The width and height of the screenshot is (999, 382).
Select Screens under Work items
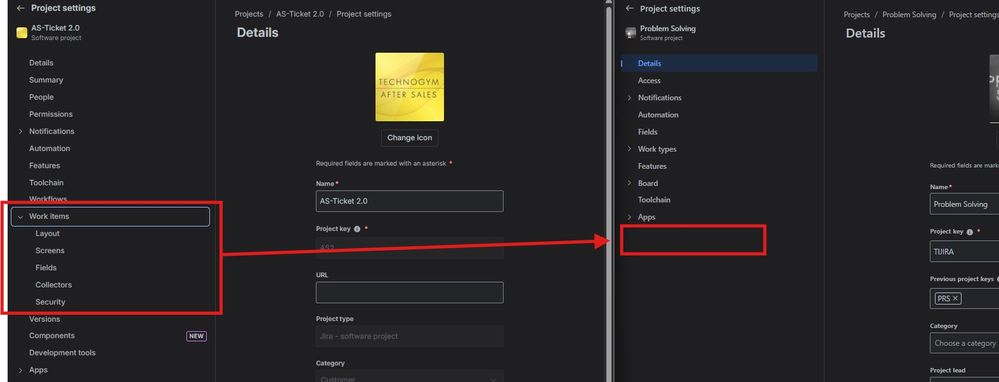coord(50,251)
